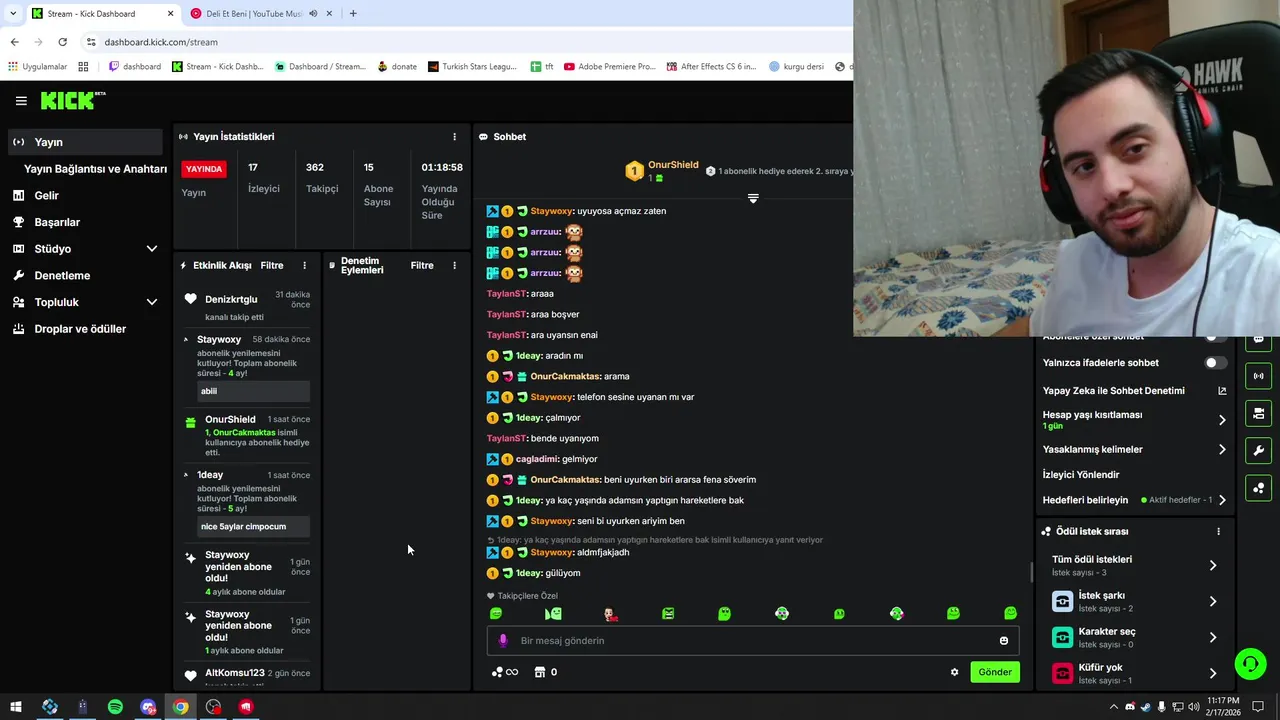The height and width of the screenshot is (720, 1280).
Task: Click the browser address bar URL
Action: click(x=161, y=42)
